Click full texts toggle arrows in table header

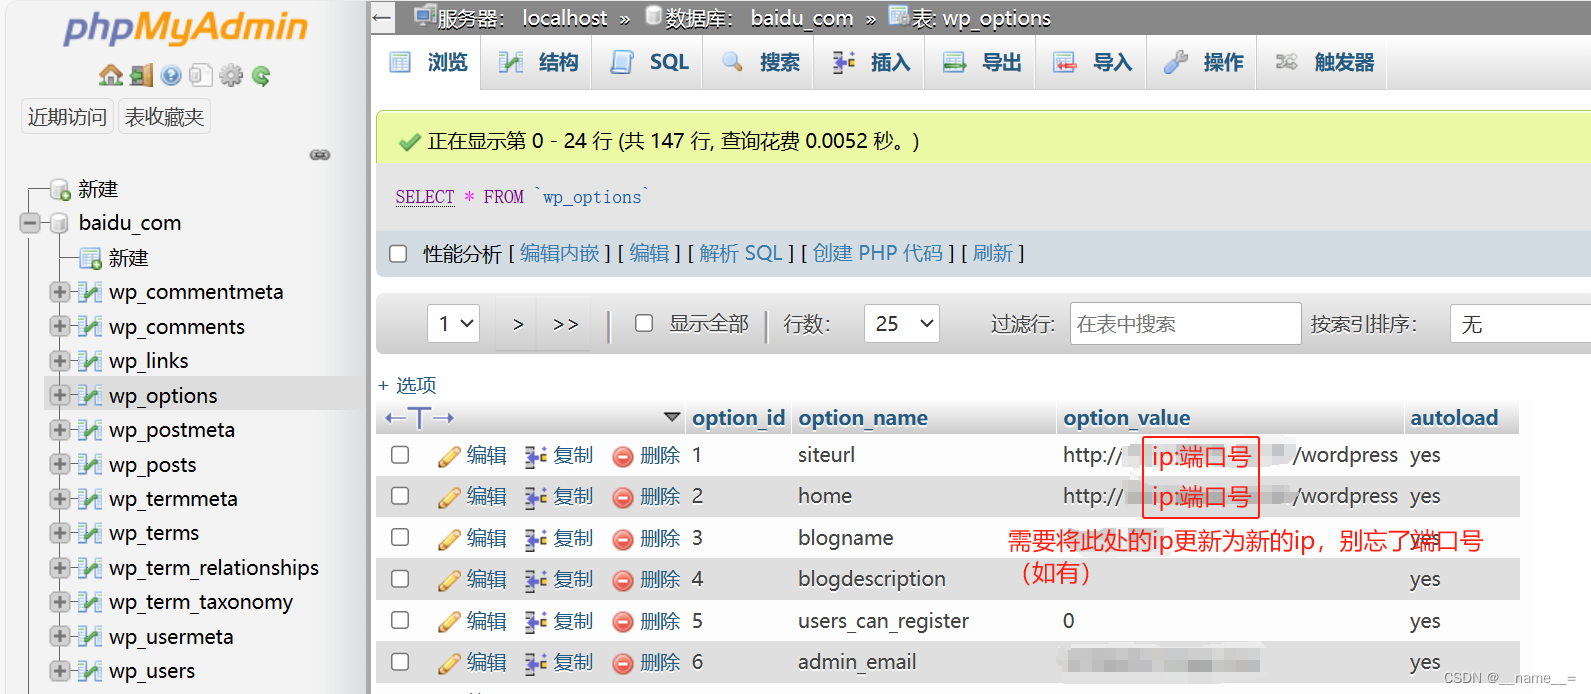click(x=420, y=418)
